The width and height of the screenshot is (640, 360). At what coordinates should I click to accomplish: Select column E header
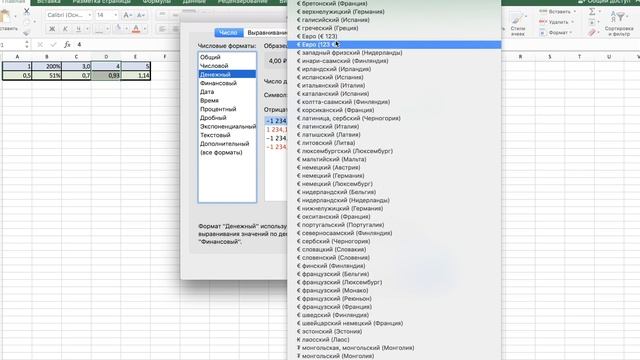[136, 57]
